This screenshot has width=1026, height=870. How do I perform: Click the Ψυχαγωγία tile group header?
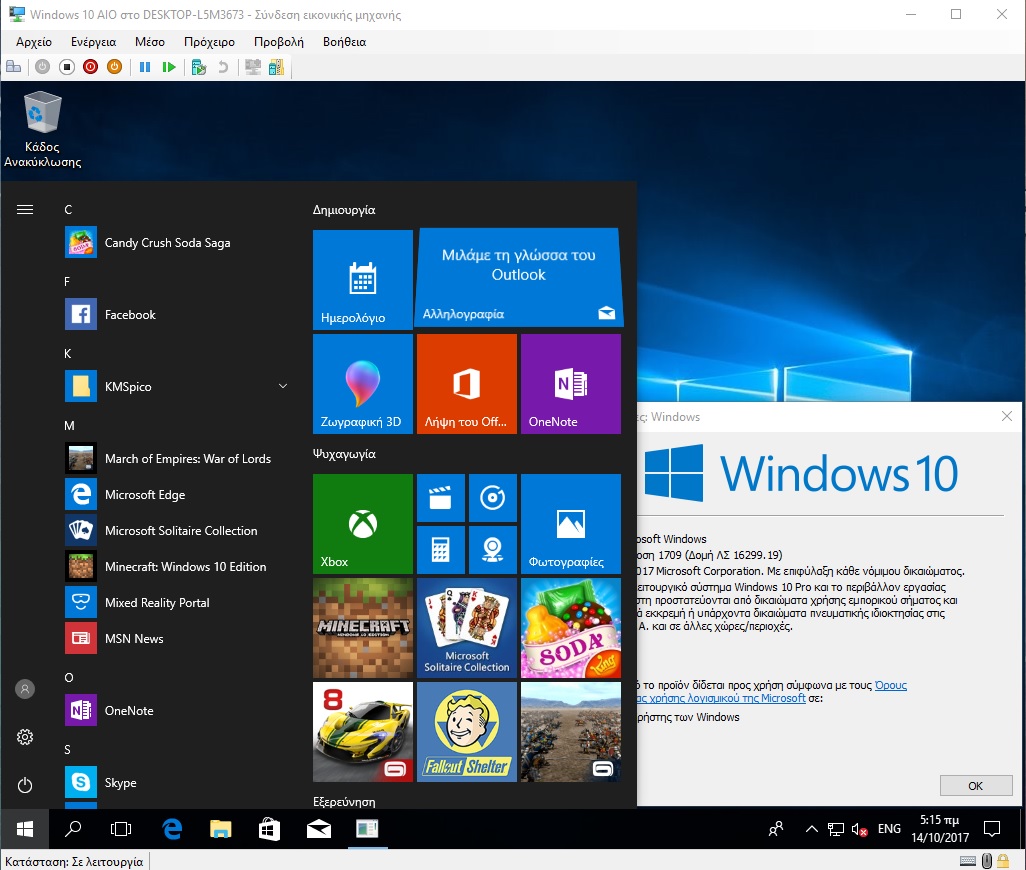click(344, 454)
